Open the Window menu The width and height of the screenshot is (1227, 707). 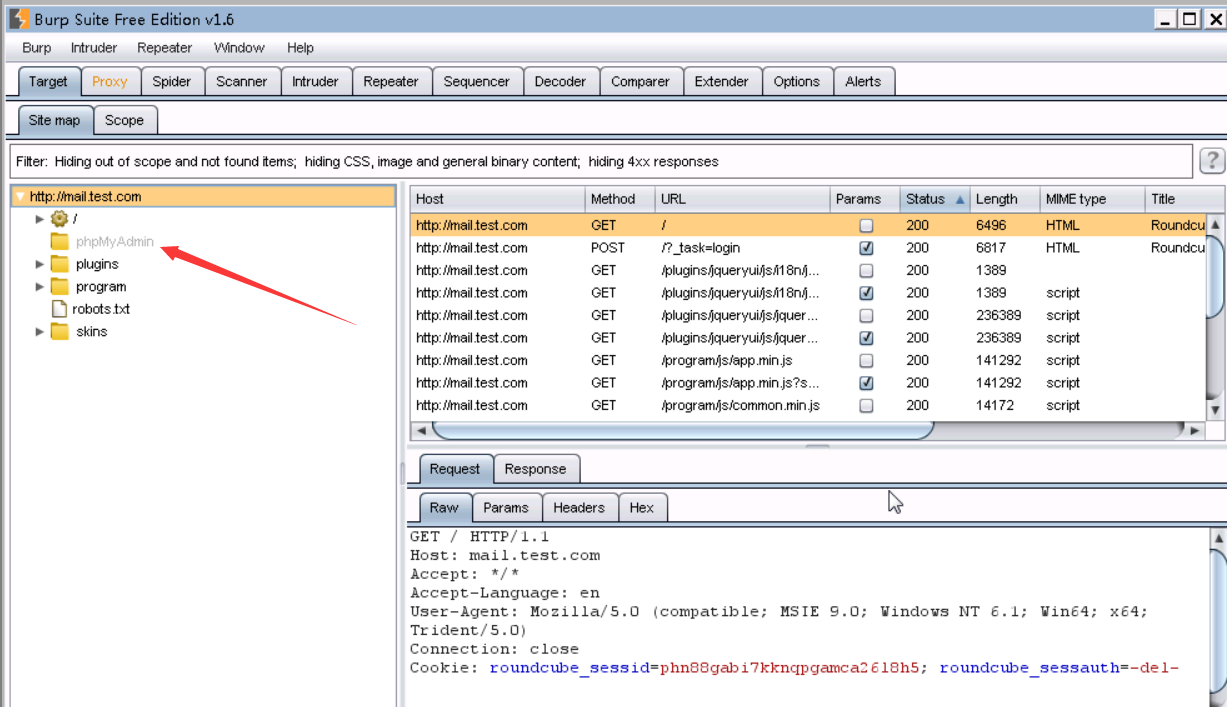pos(239,48)
